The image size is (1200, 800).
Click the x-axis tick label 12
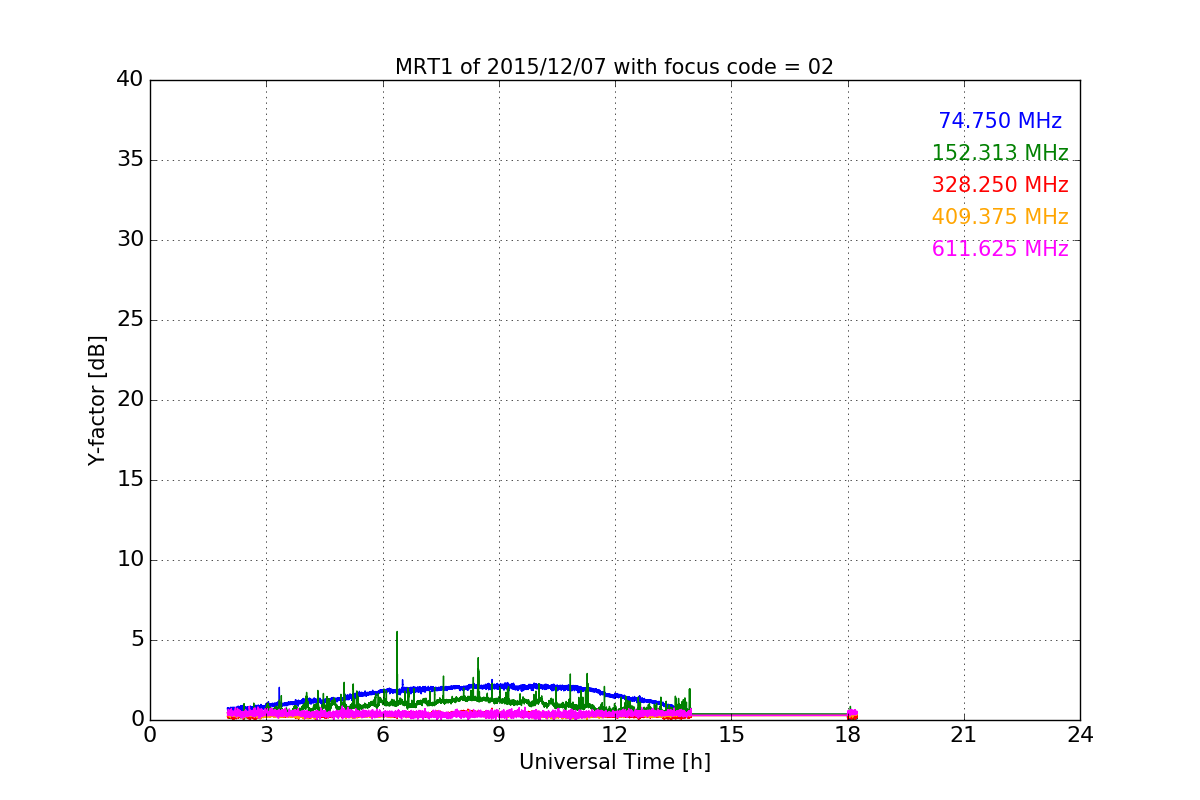coord(615,735)
